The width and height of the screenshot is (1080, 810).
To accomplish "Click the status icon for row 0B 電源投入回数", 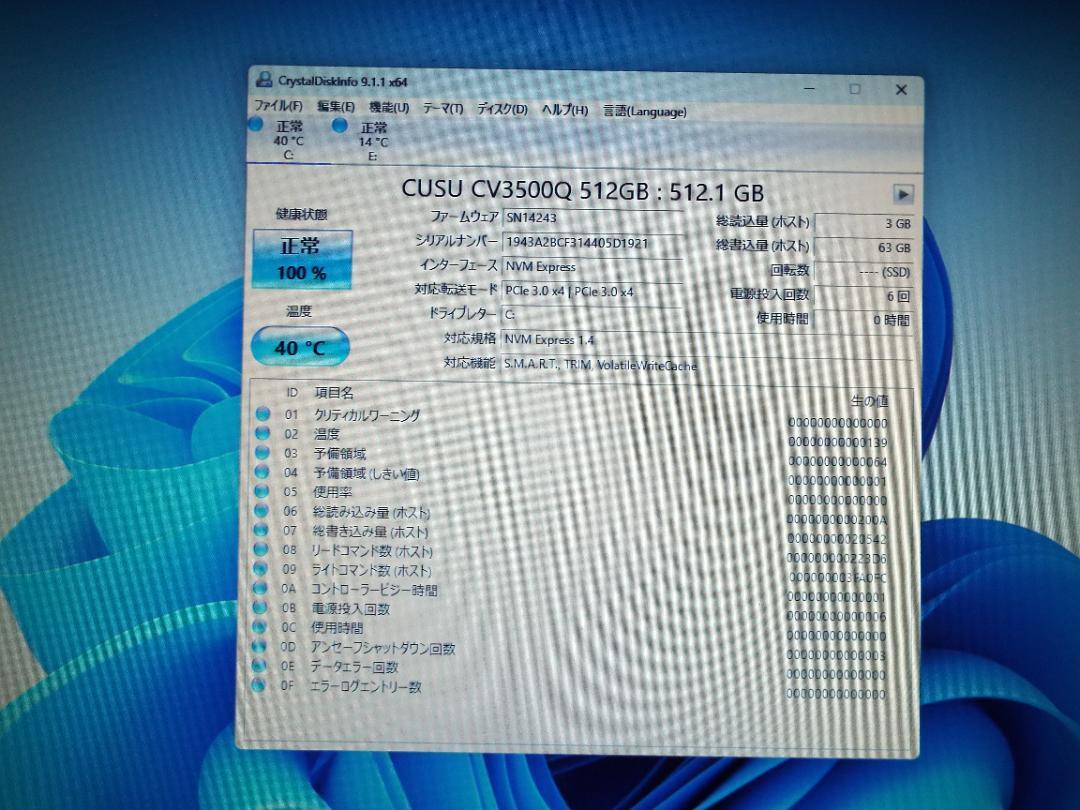I will [259, 608].
